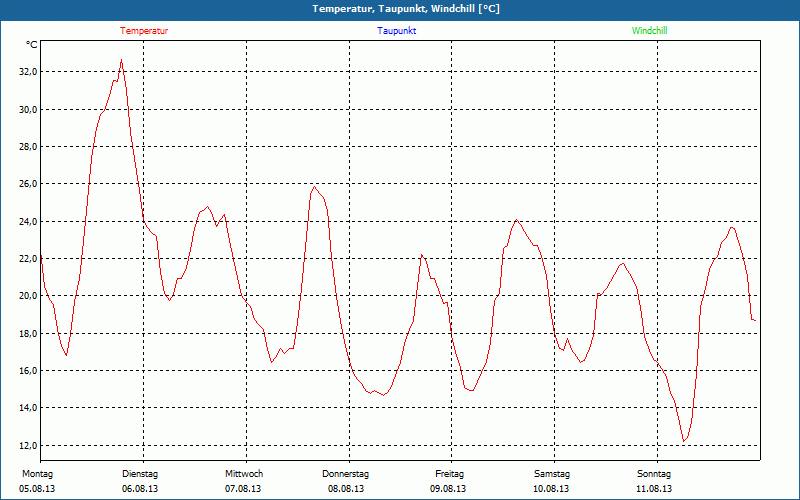Click the 18,0 y-axis value
800x500 pixels.
tap(28, 333)
